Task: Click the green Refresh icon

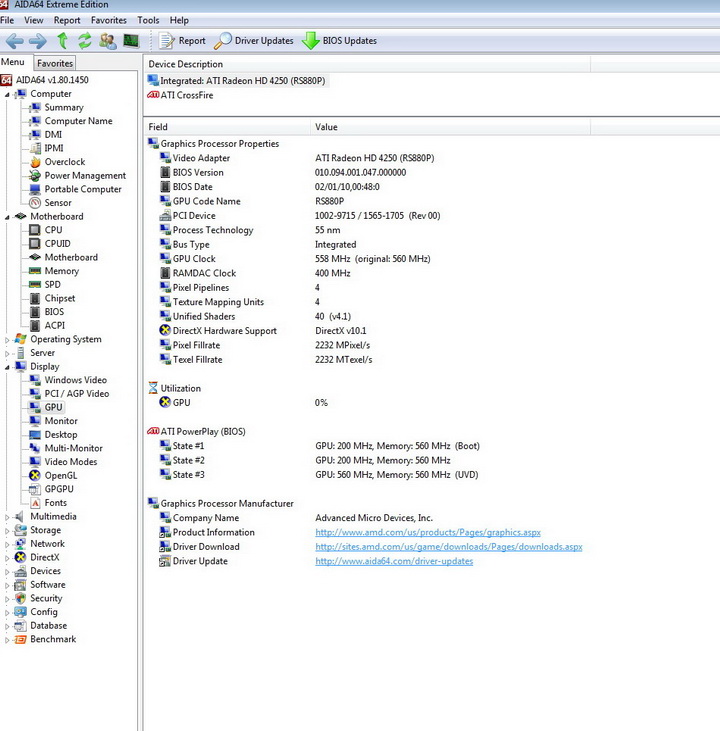Action: 84,41
